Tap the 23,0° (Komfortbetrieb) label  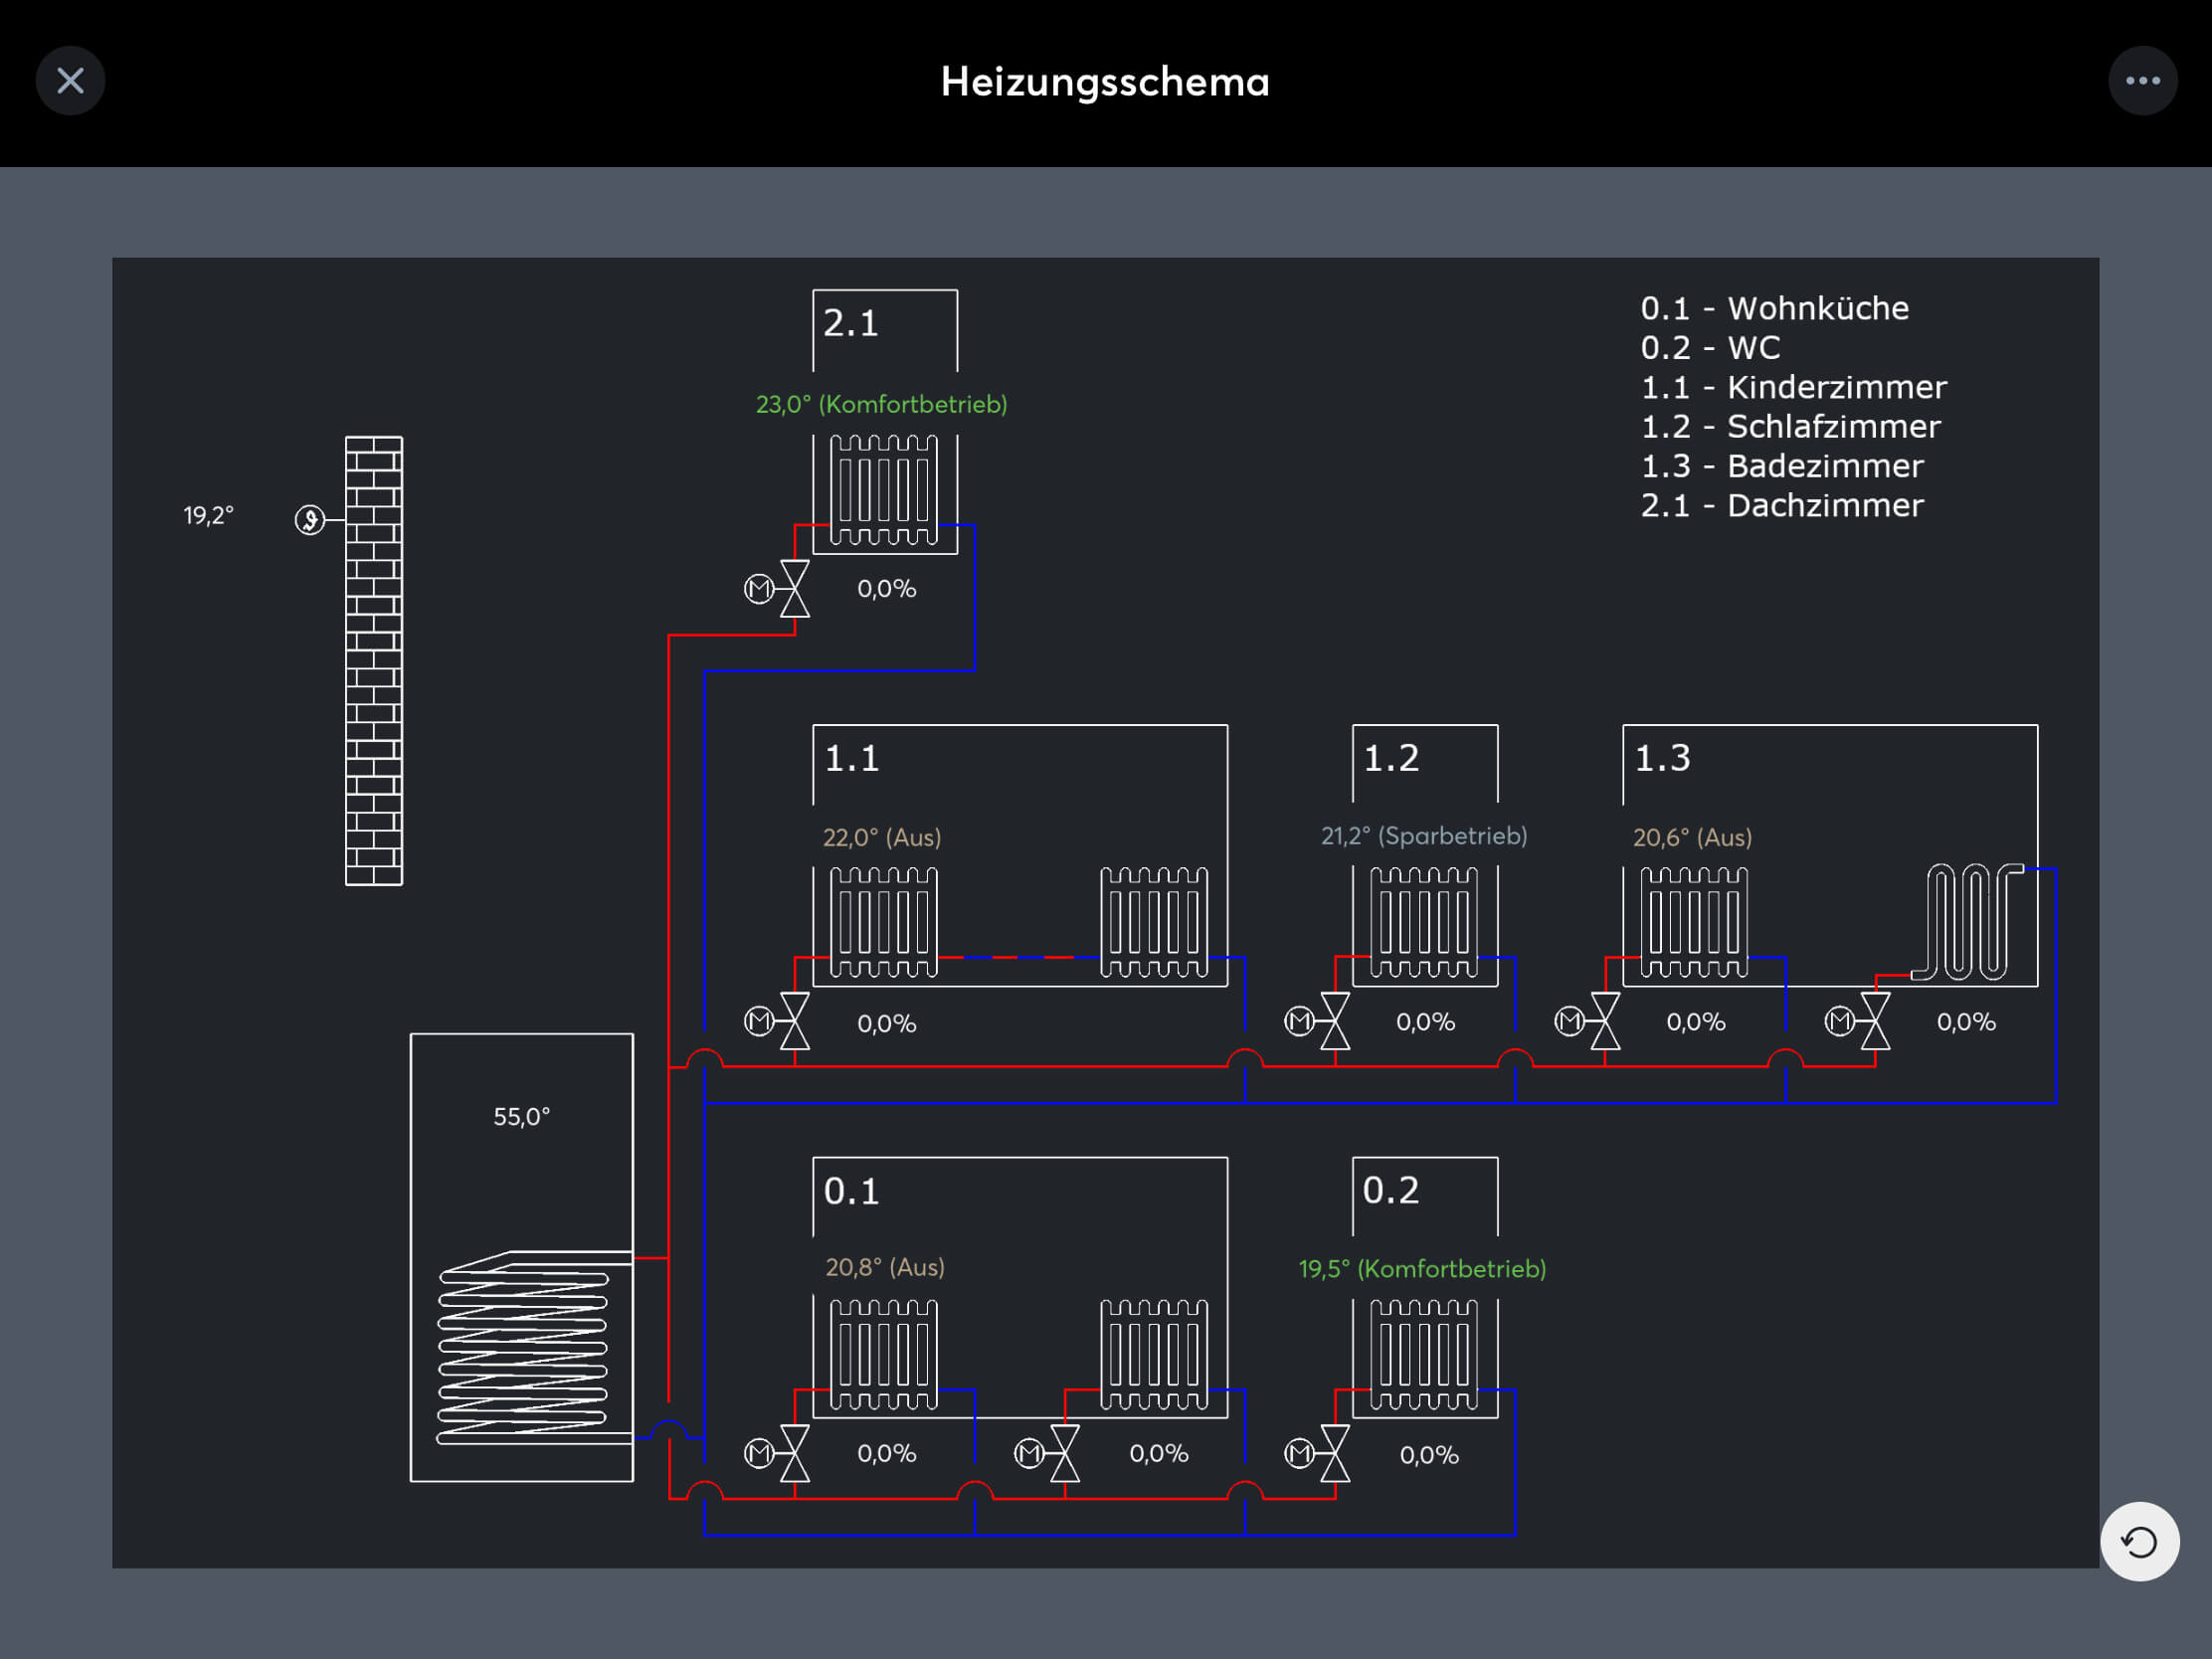pyautogui.click(x=881, y=404)
